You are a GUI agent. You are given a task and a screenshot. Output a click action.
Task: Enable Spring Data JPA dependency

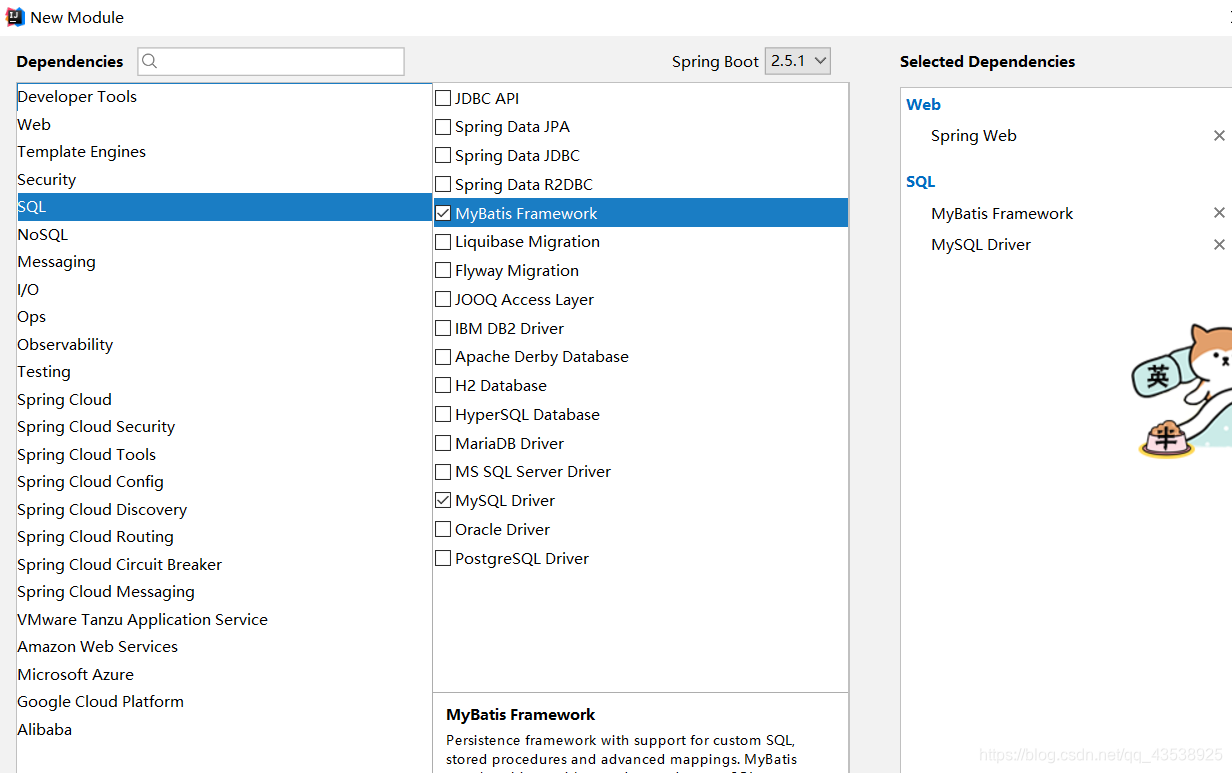pos(443,127)
